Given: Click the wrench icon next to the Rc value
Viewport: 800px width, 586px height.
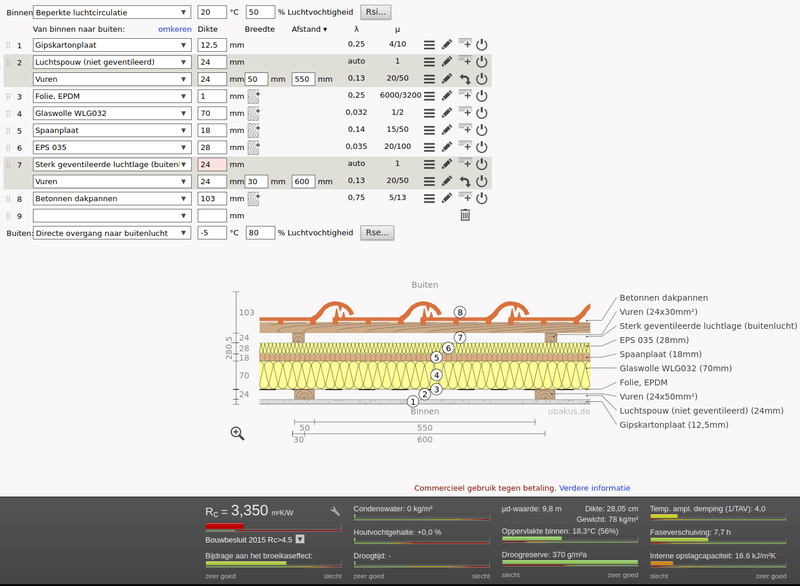Looking at the screenshot, I should coord(335,511).
